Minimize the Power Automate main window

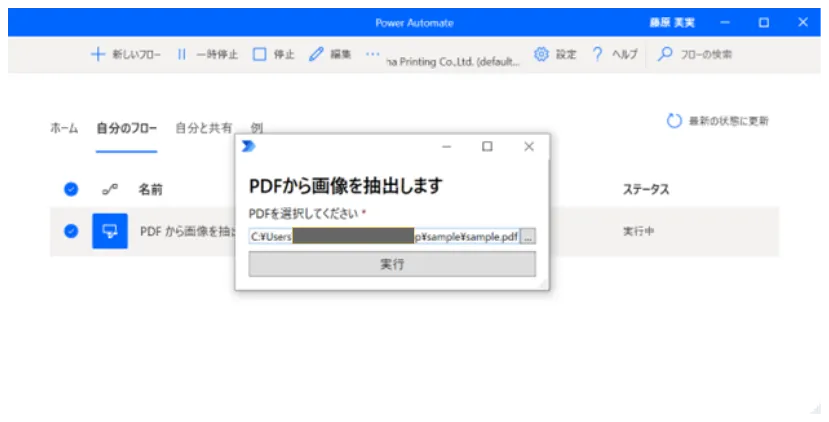point(725,22)
